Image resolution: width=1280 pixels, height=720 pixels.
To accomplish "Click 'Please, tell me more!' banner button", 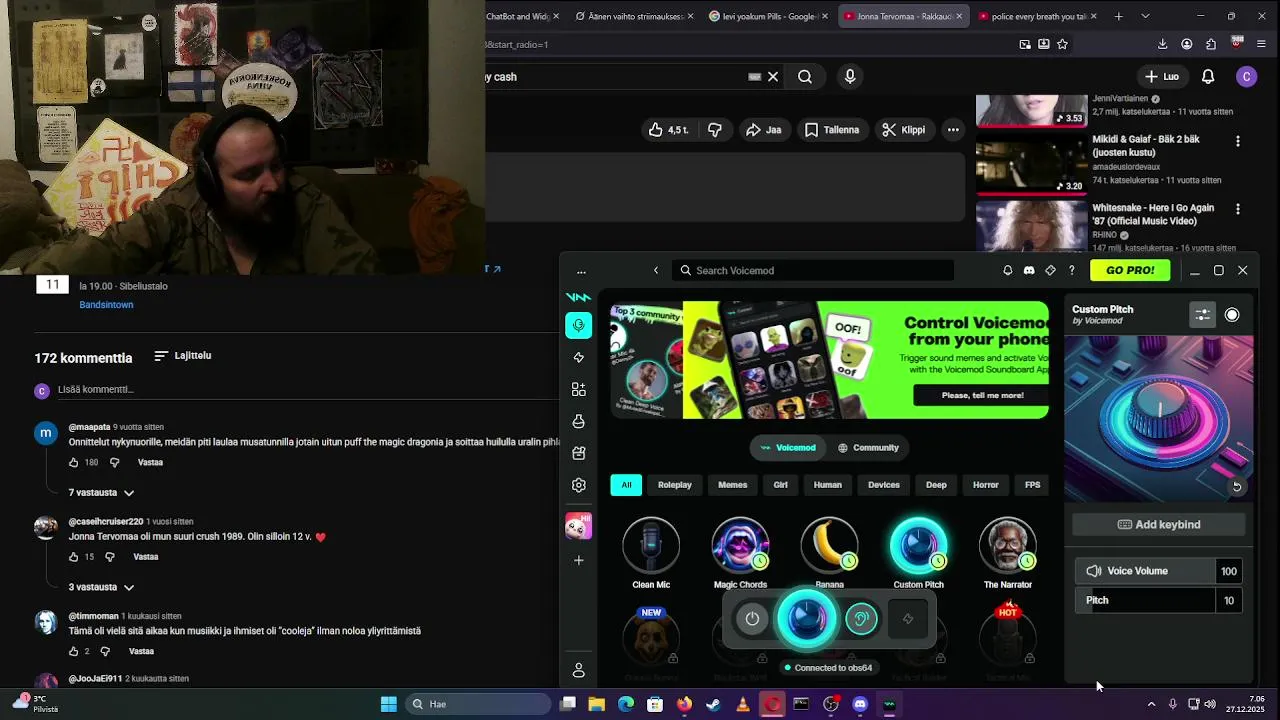I will coord(982,395).
